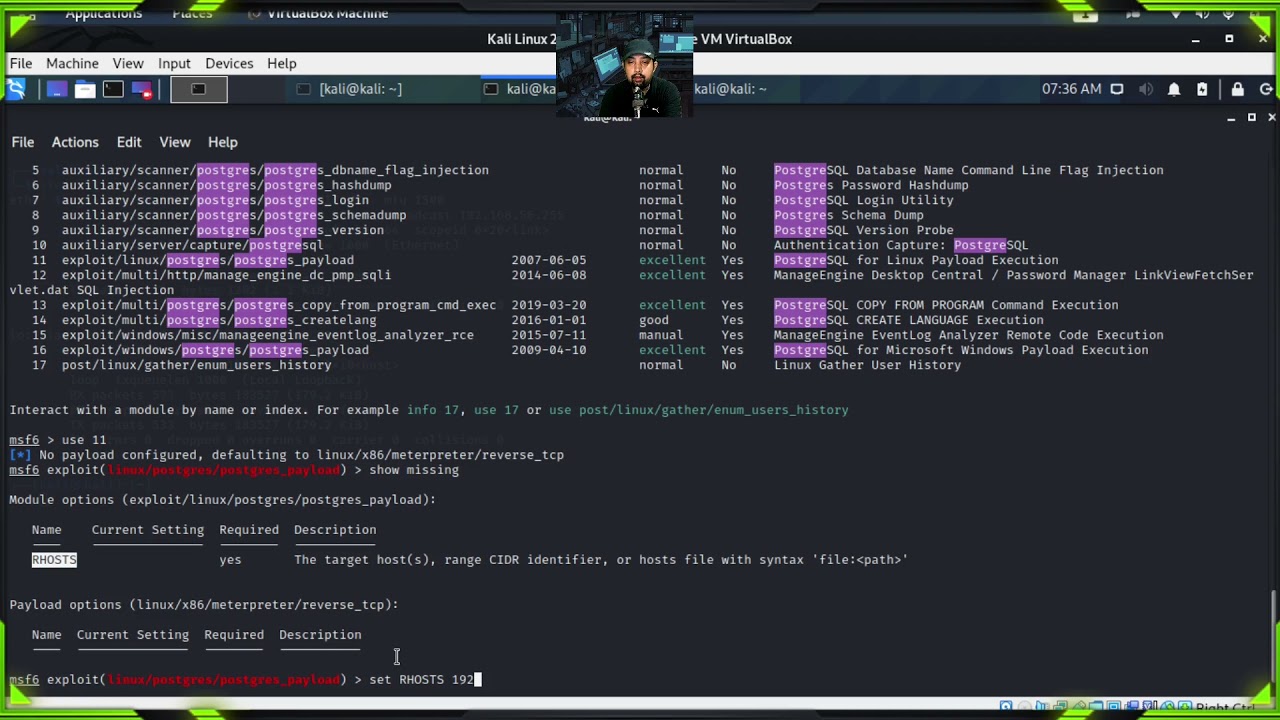The height and width of the screenshot is (720, 1280).
Task: Lock the Kali screen with padlock icon
Action: (x=1238, y=89)
